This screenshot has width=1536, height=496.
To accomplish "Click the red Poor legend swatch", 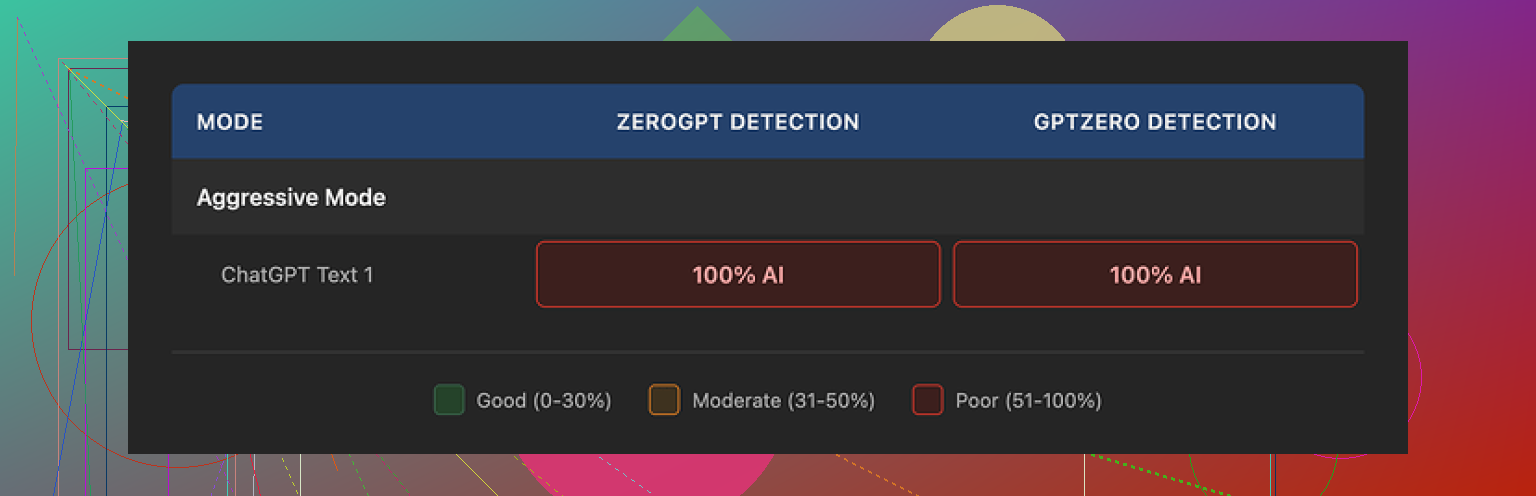I will (927, 400).
